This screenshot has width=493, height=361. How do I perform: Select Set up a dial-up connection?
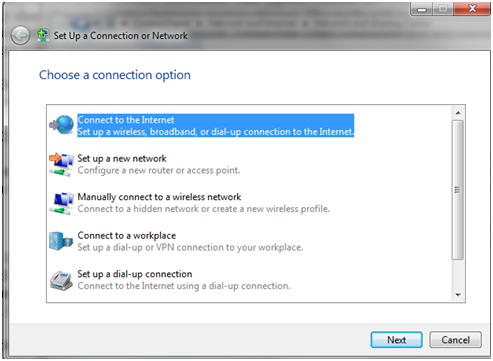pos(184,280)
